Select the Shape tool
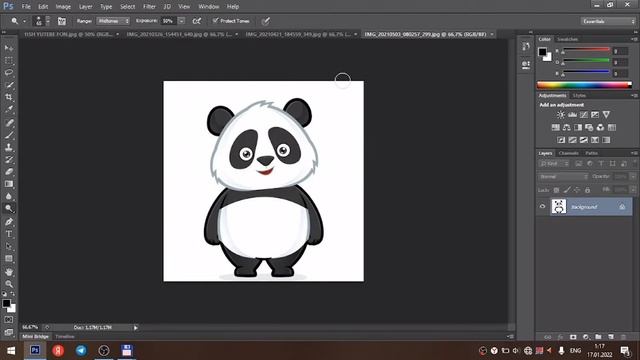This screenshot has width=640, height=360. pos(9,259)
